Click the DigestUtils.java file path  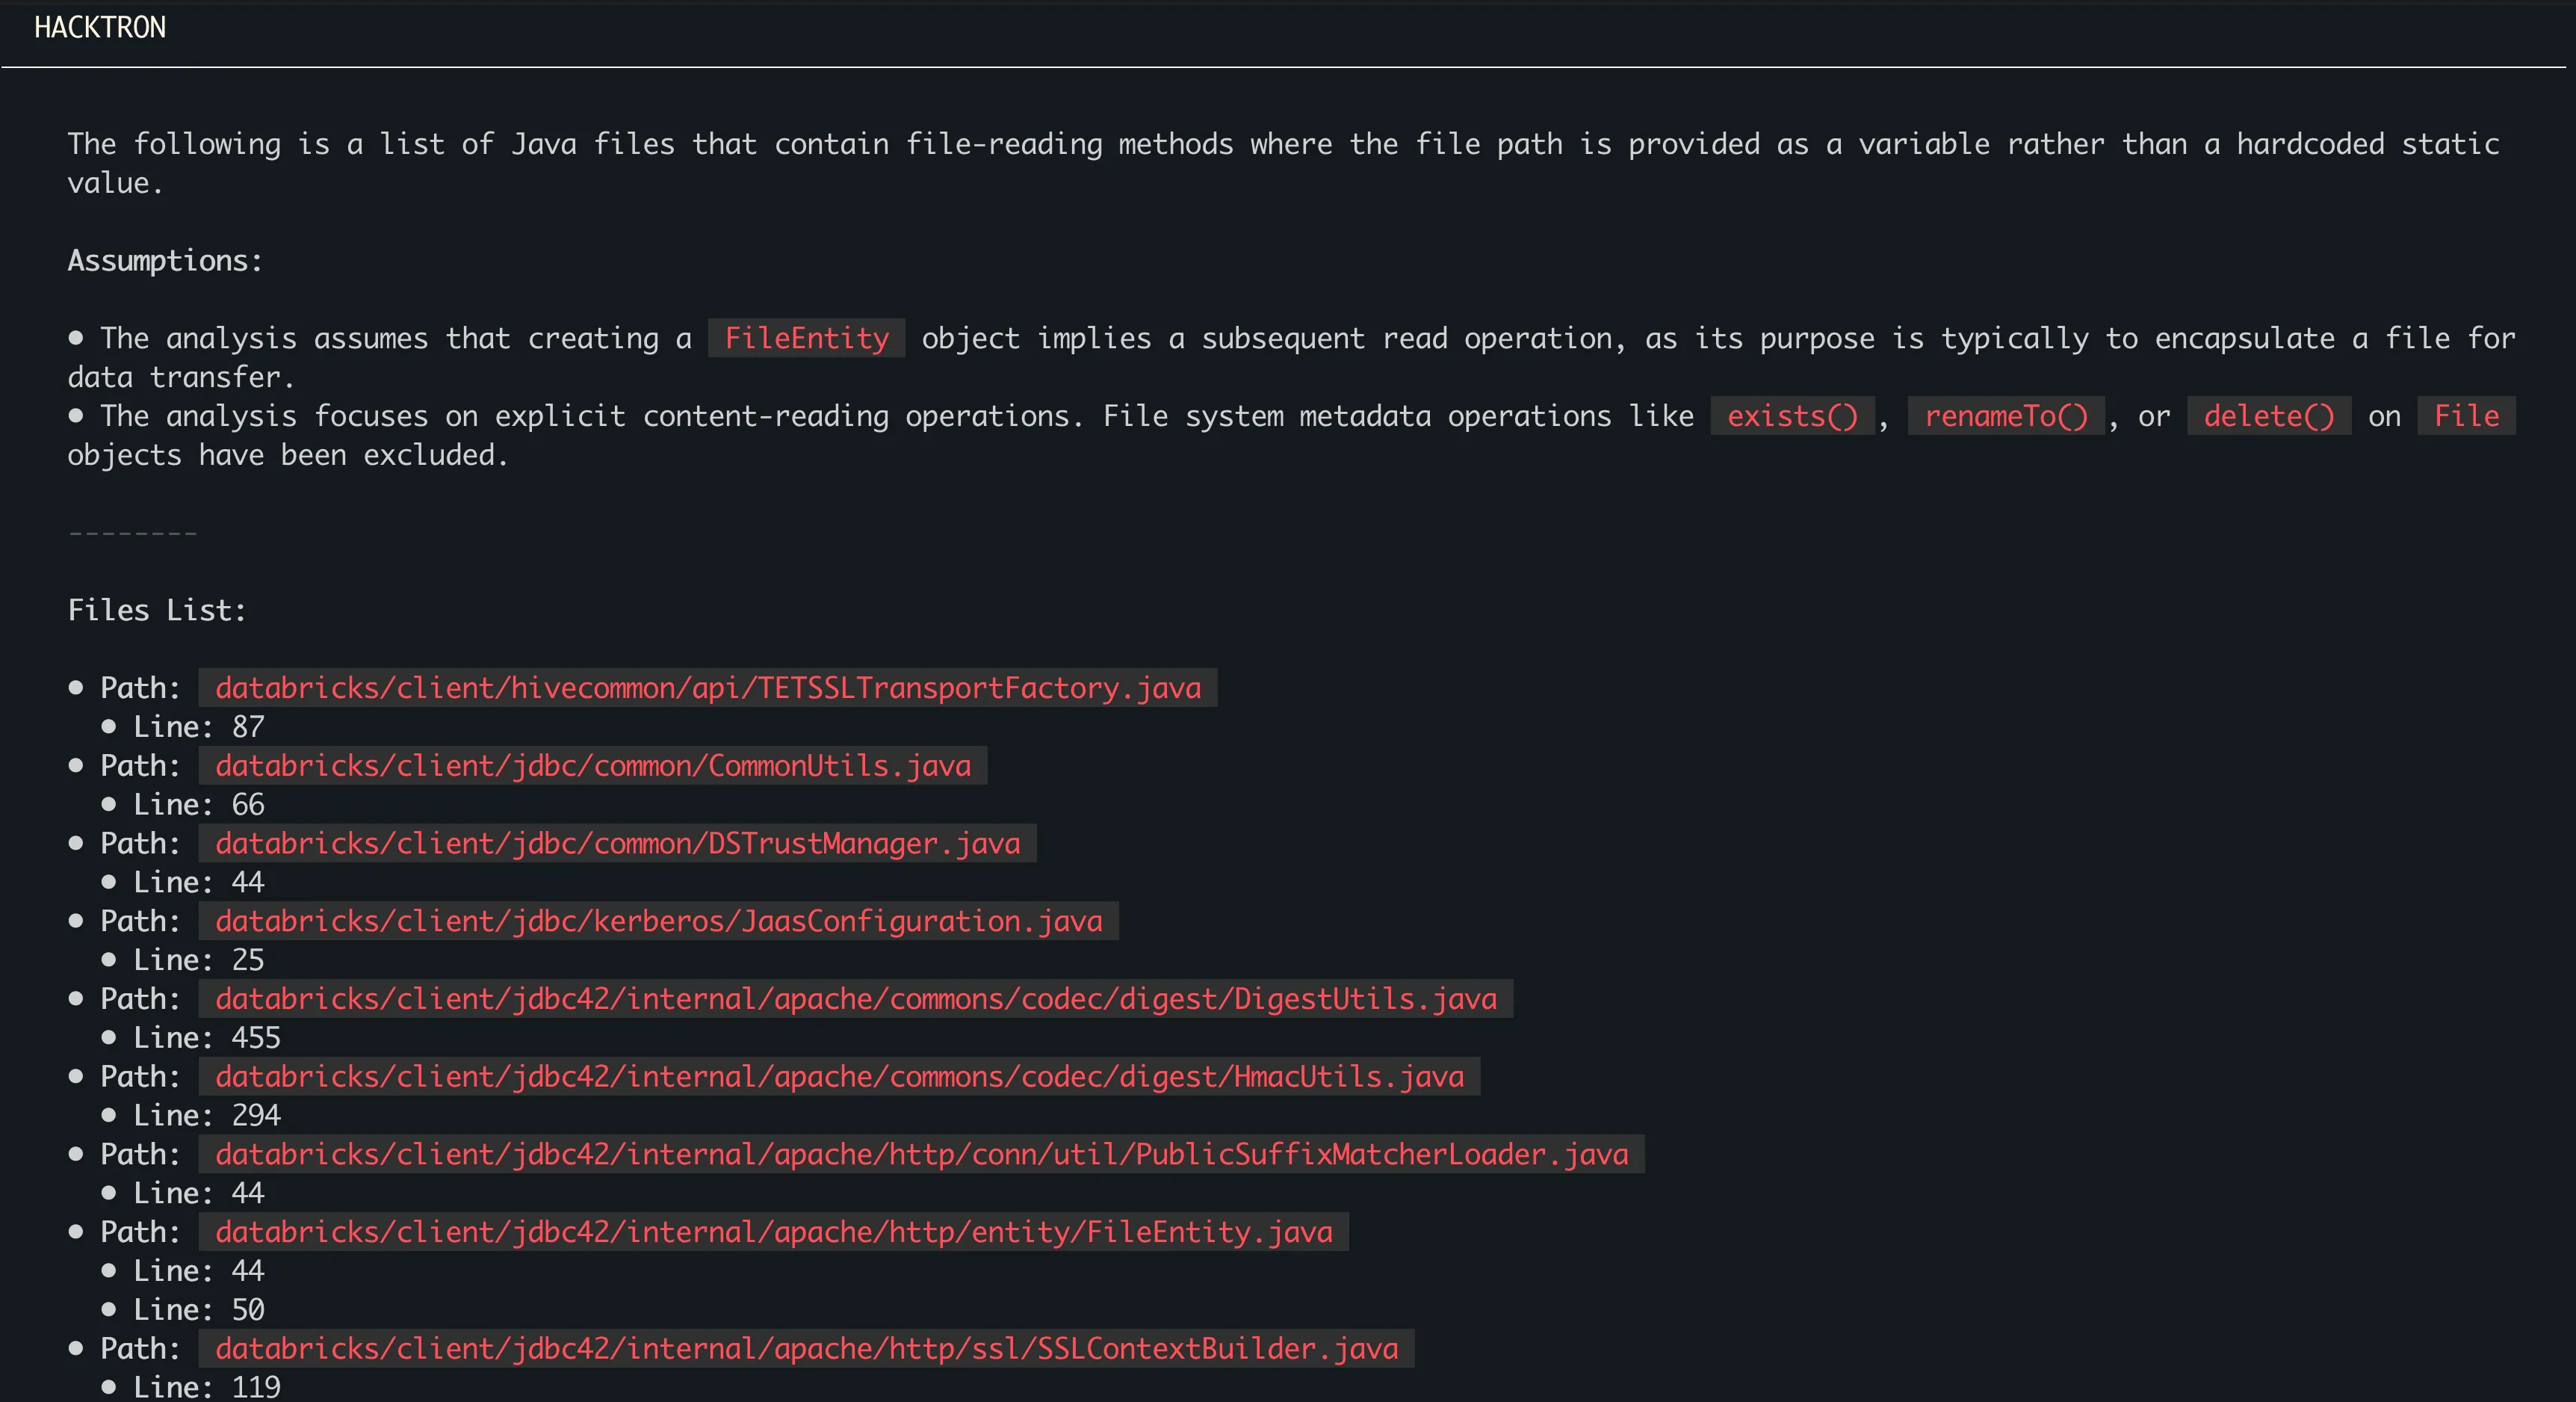pyautogui.click(x=855, y=999)
